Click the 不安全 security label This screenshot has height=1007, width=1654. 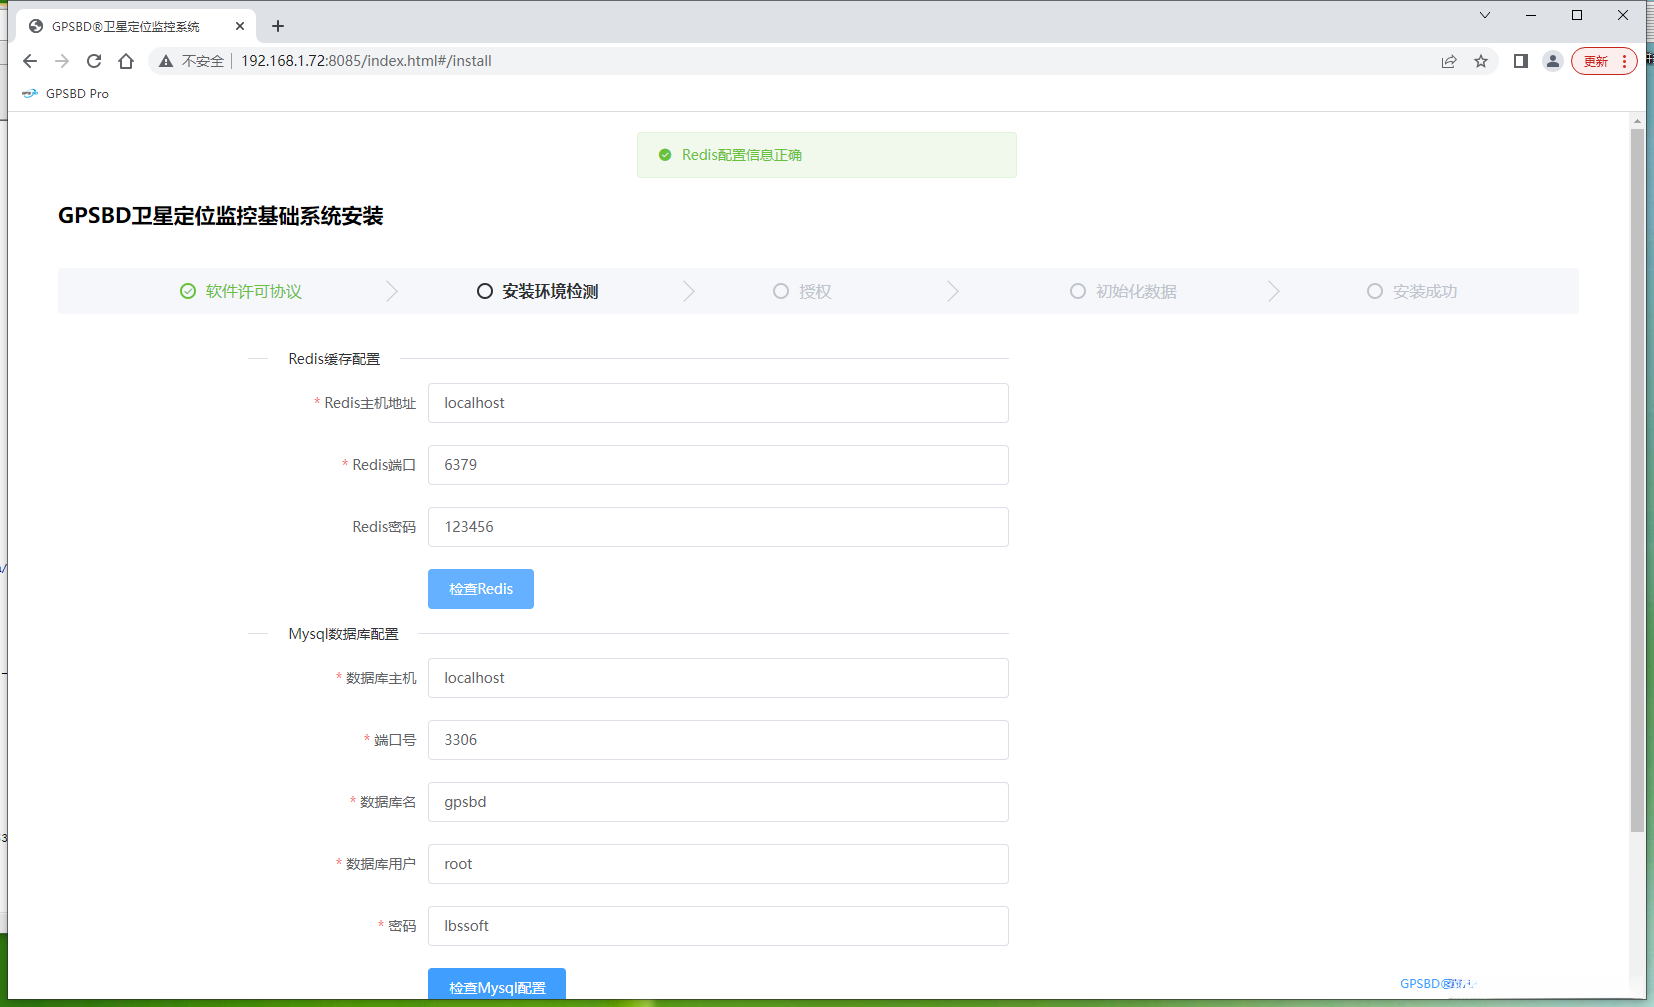point(203,61)
